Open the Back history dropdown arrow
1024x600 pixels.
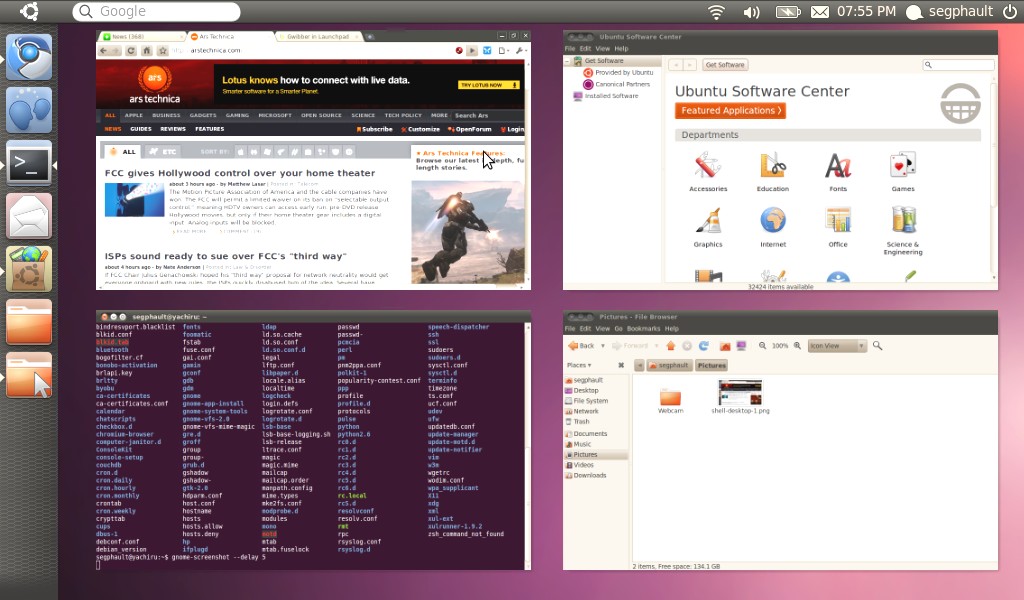pyautogui.click(x=603, y=345)
